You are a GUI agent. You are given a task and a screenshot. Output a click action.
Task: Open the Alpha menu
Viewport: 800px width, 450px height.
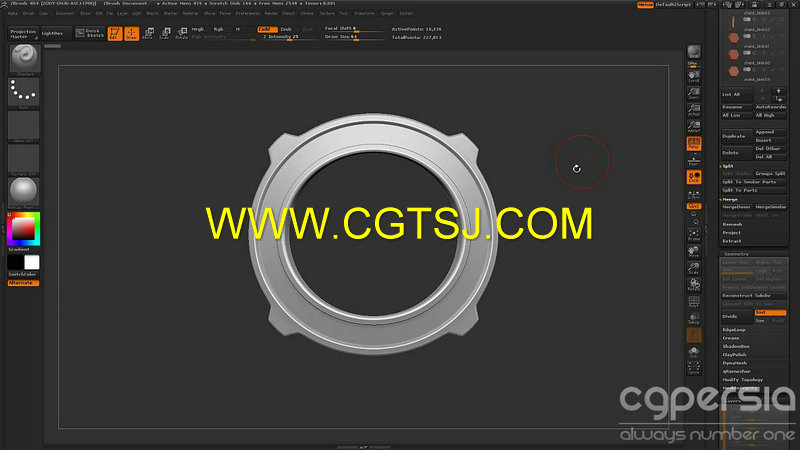tap(13, 13)
